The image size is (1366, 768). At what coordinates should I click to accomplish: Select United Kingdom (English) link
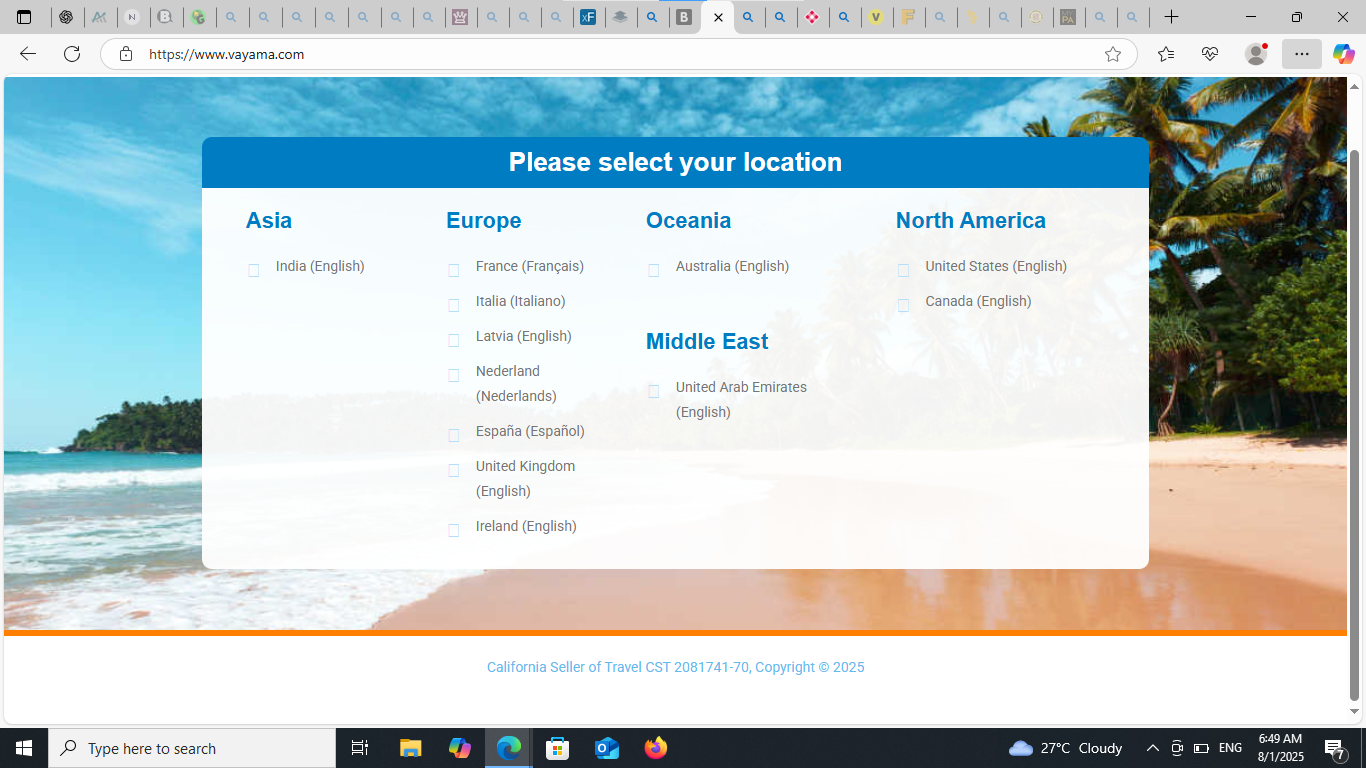[525, 479]
